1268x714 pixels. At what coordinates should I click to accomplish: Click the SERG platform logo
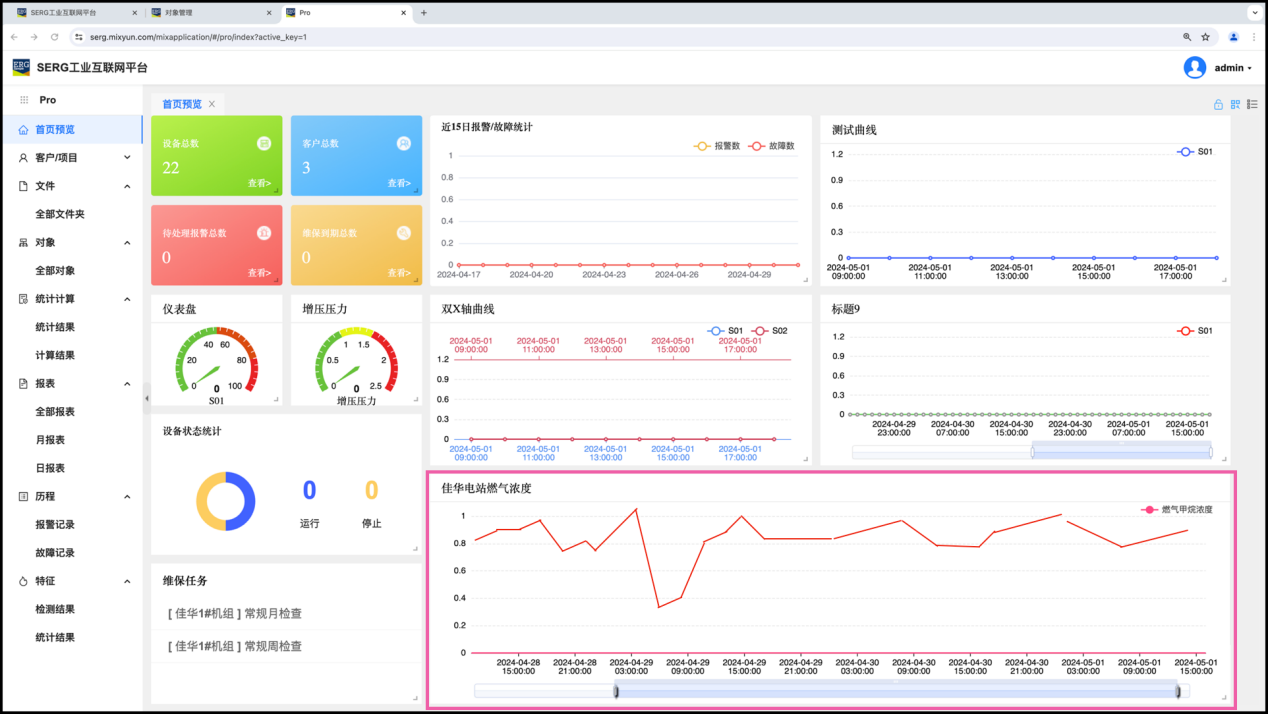pos(21,67)
